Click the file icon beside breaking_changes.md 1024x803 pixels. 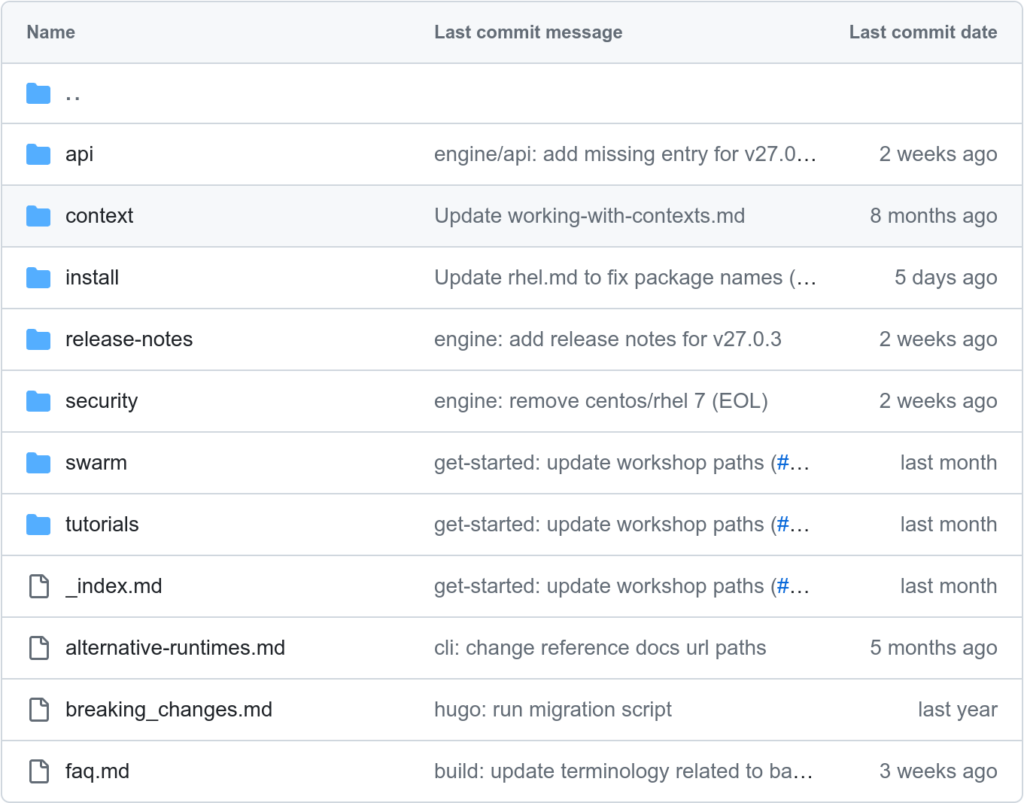(38, 709)
